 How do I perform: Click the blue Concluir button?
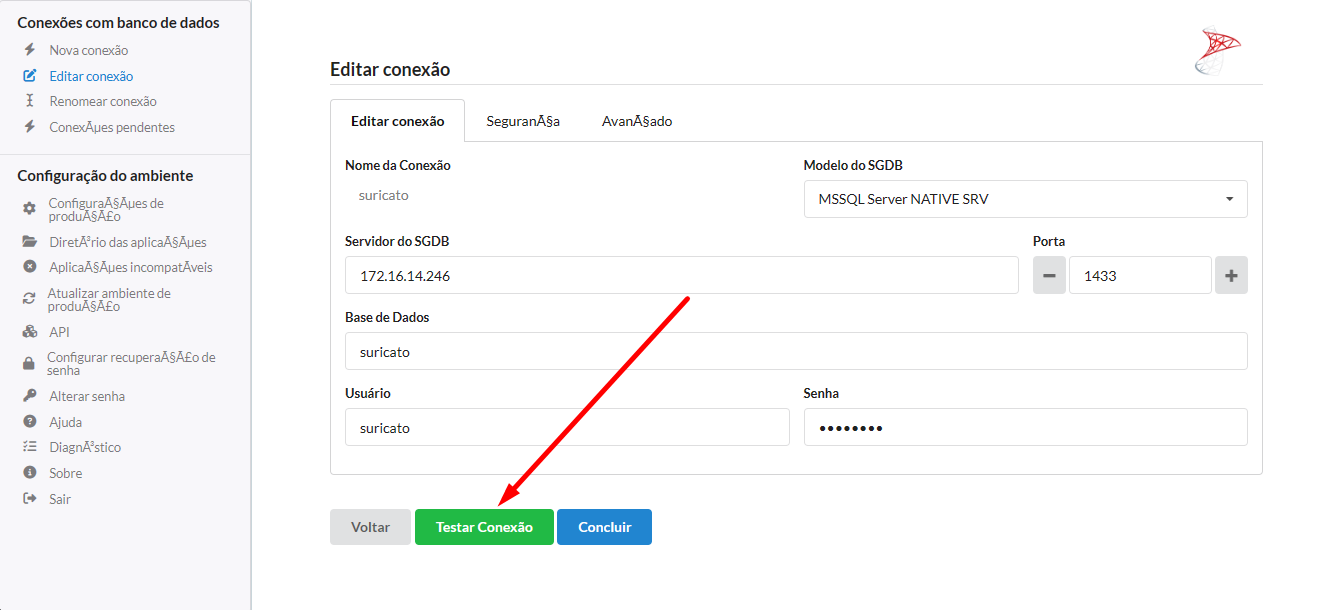point(604,527)
